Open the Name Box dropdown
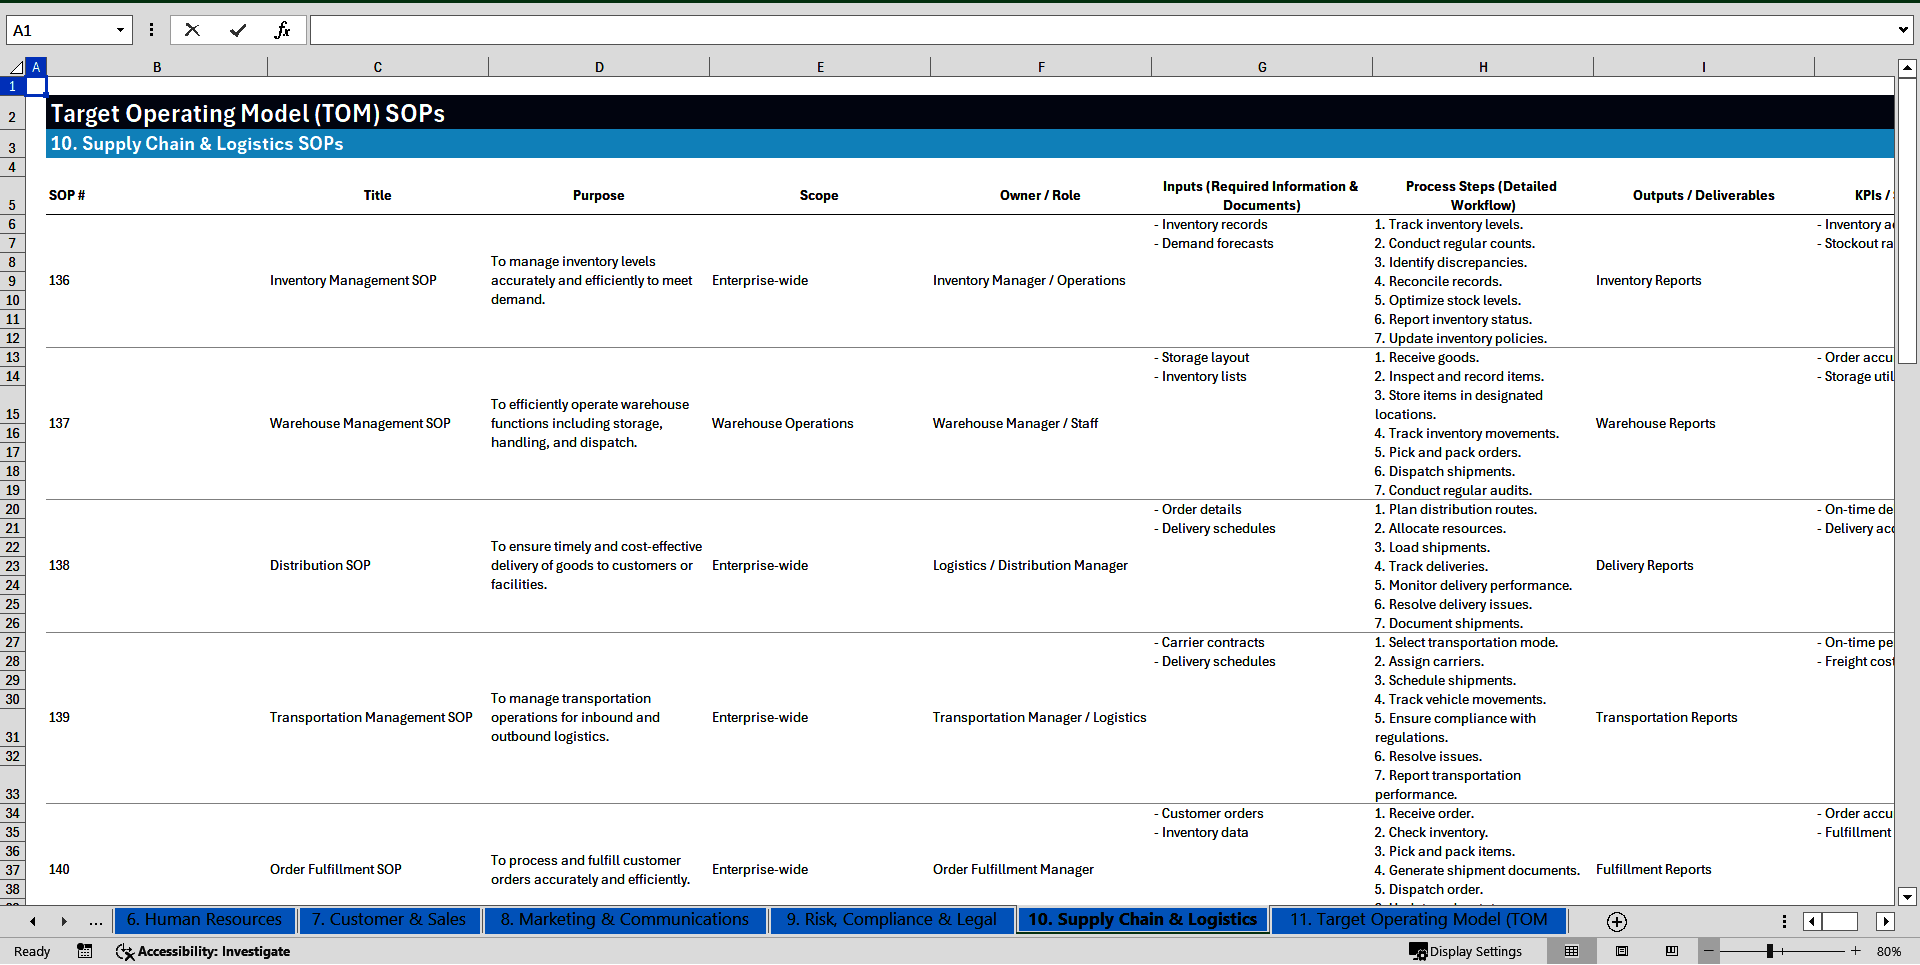The width and height of the screenshot is (1920, 965). pyautogui.click(x=120, y=30)
